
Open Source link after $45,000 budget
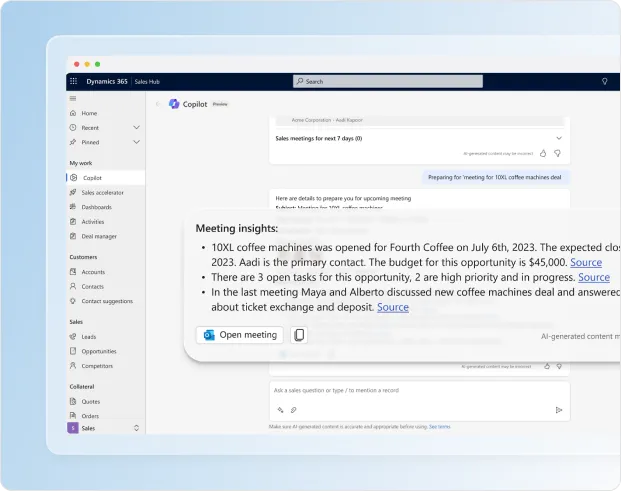586,262
